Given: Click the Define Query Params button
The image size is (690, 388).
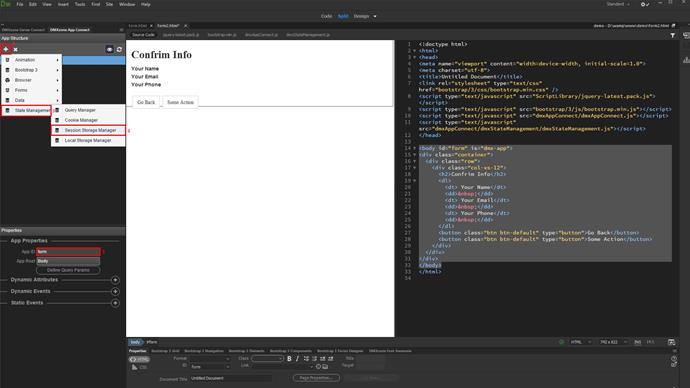Looking at the screenshot, I should point(68,270).
